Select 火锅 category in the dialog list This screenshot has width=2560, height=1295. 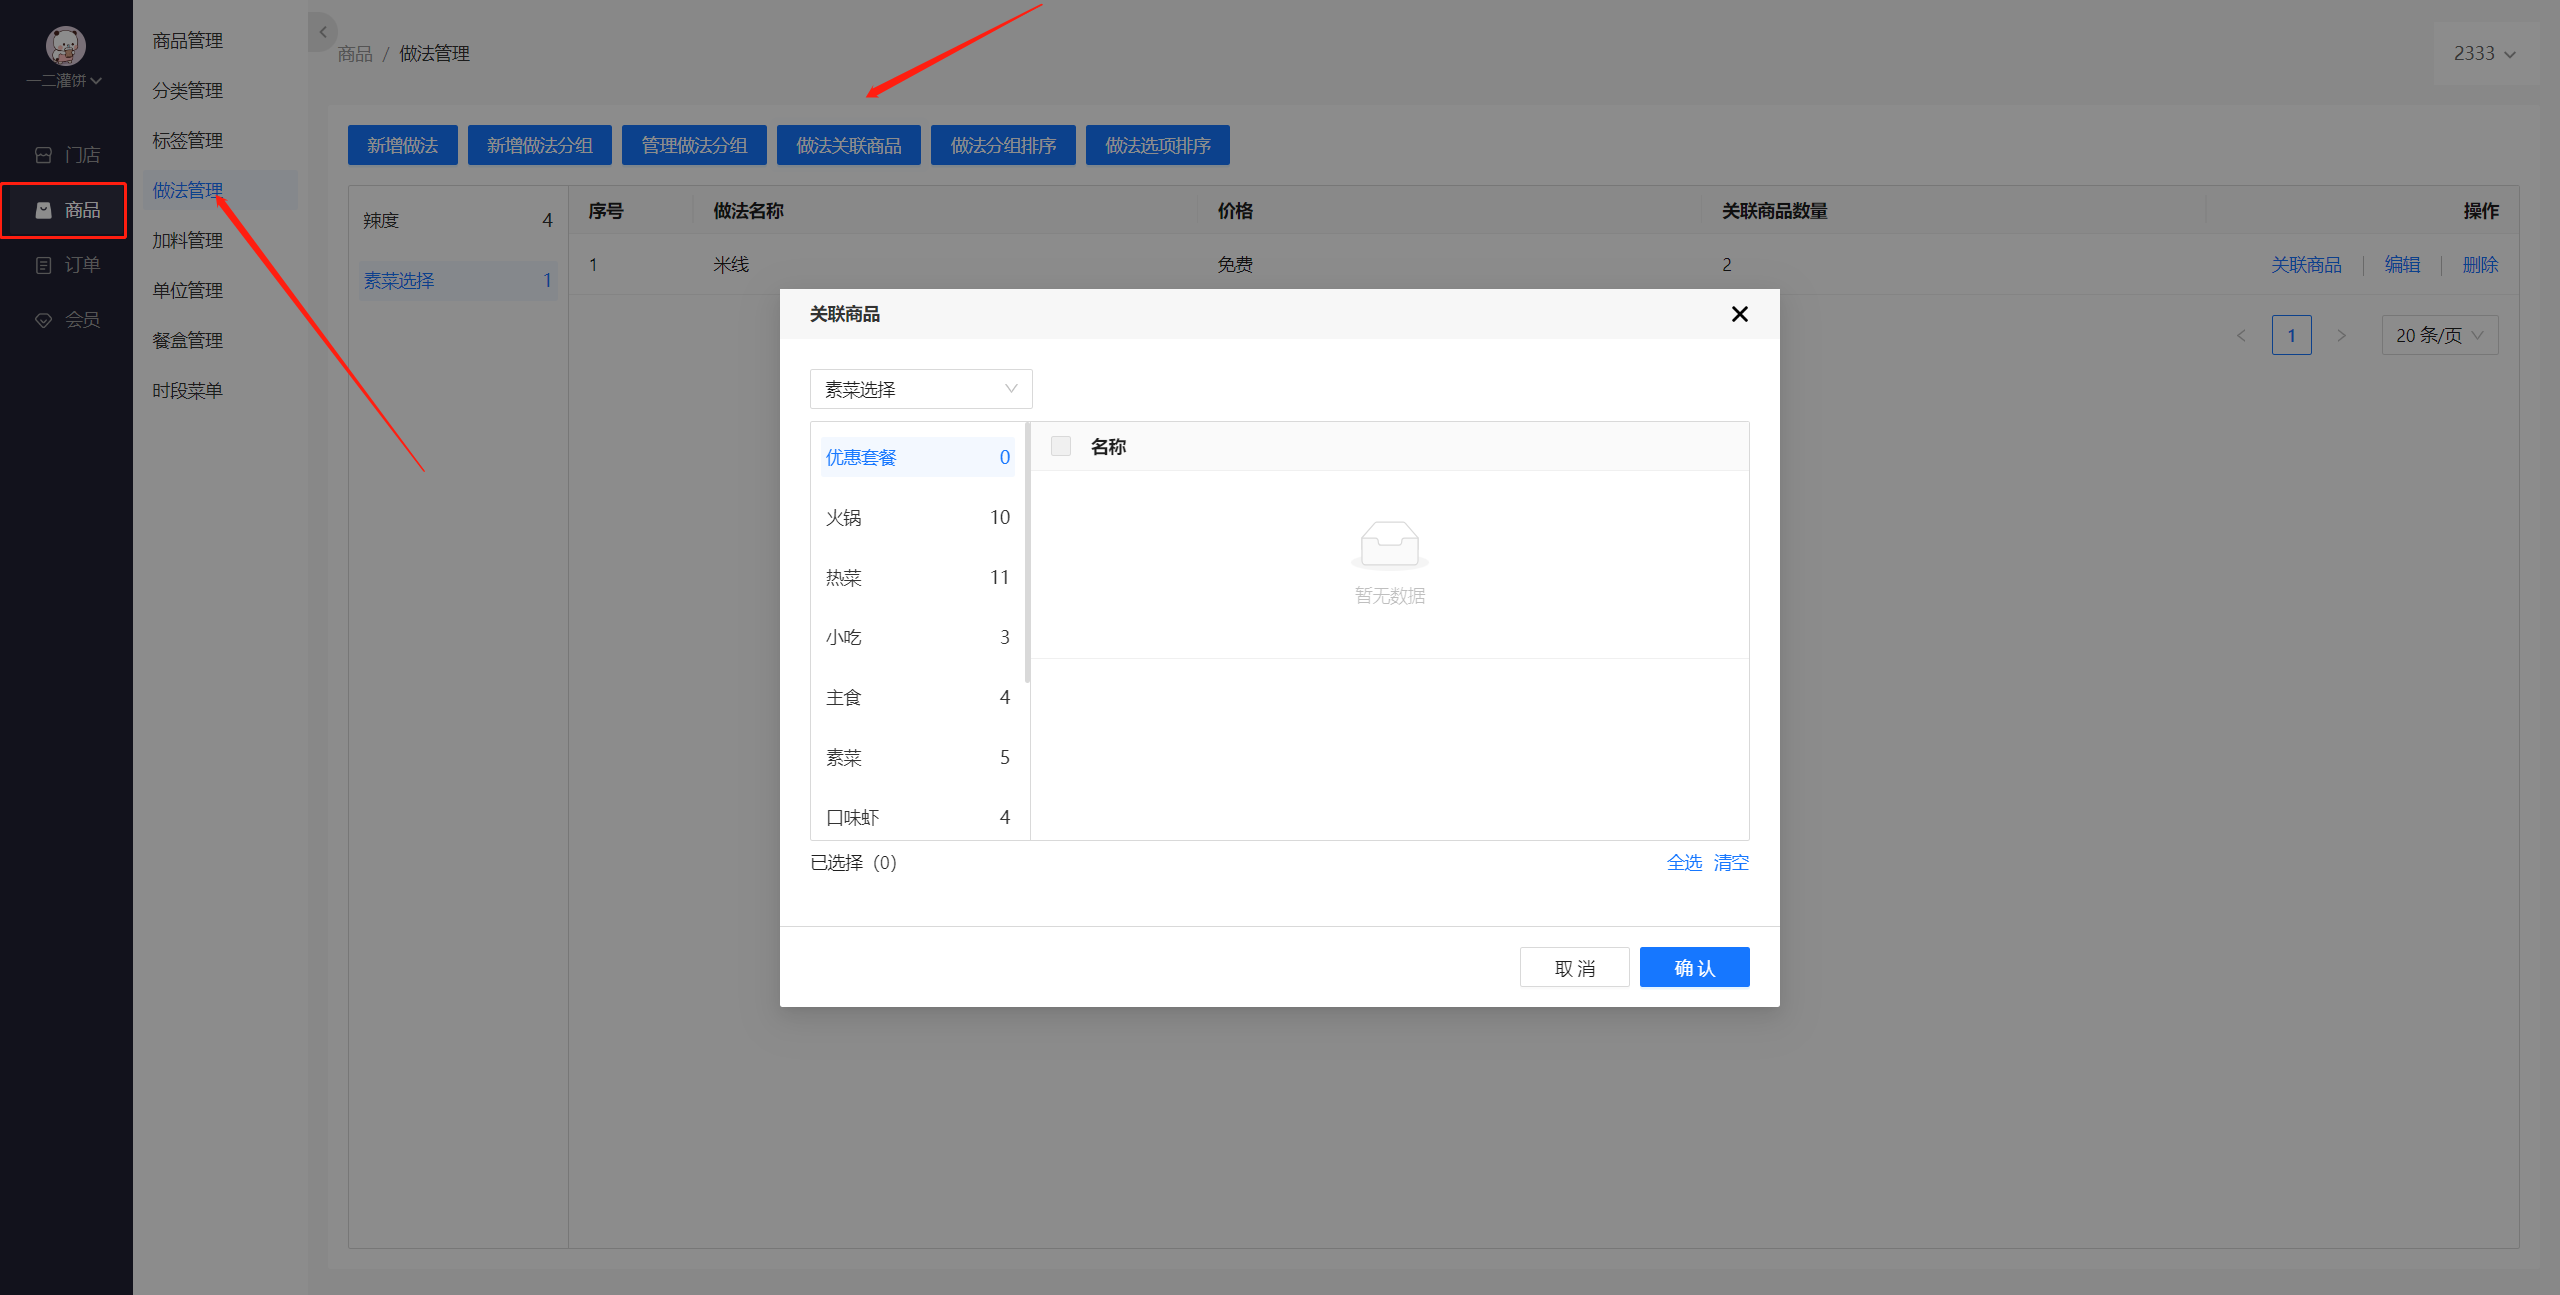tap(917, 517)
